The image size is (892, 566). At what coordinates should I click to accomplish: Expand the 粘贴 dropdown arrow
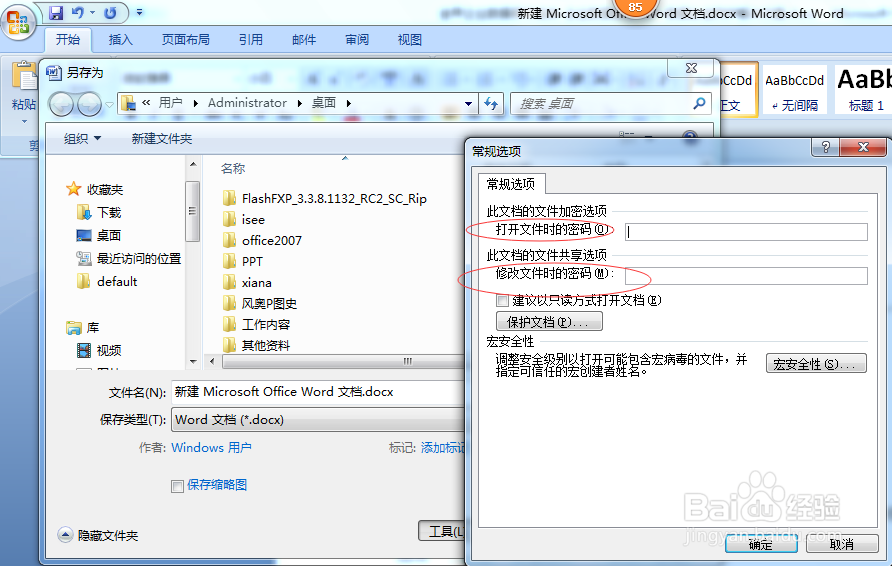[x=24, y=121]
